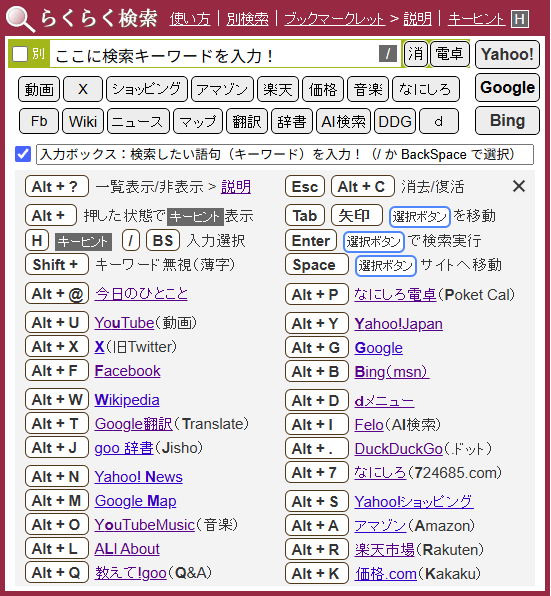Click the アマゾン button
Screen dimensions: 551x596
coord(222,89)
